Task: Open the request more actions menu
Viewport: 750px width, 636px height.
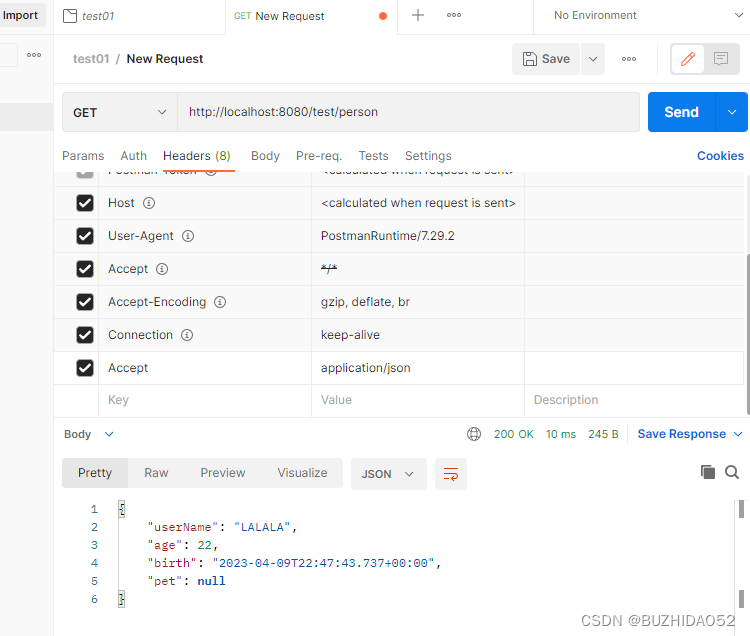Action: point(629,59)
